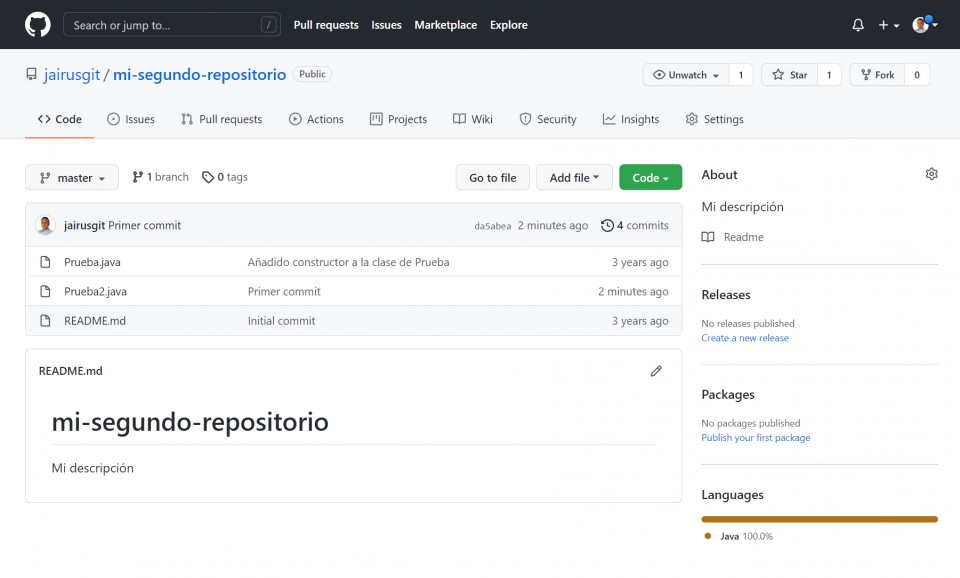
Task: View watchers count next to Unwatch
Action: pos(741,75)
